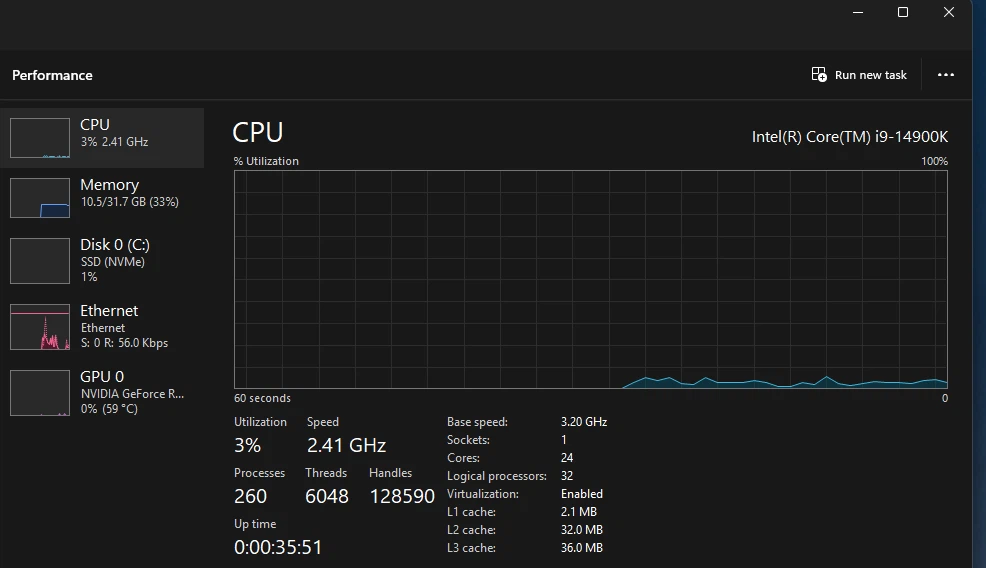Click the GPU 0 mini graph thumbnail
Screen dimensions: 986x568
click(x=40, y=393)
